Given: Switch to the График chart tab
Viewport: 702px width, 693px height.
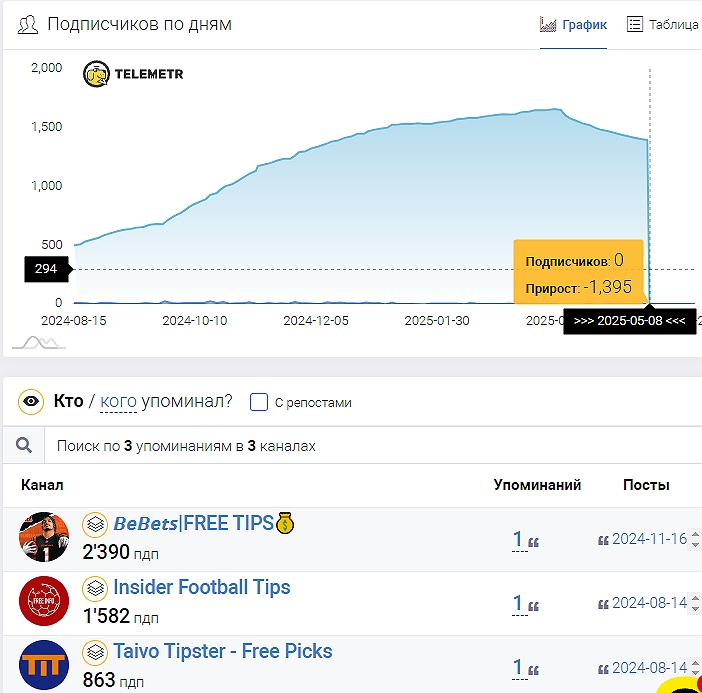Looking at the screenshot, I should pyautogui.click(x=573, y=25).
